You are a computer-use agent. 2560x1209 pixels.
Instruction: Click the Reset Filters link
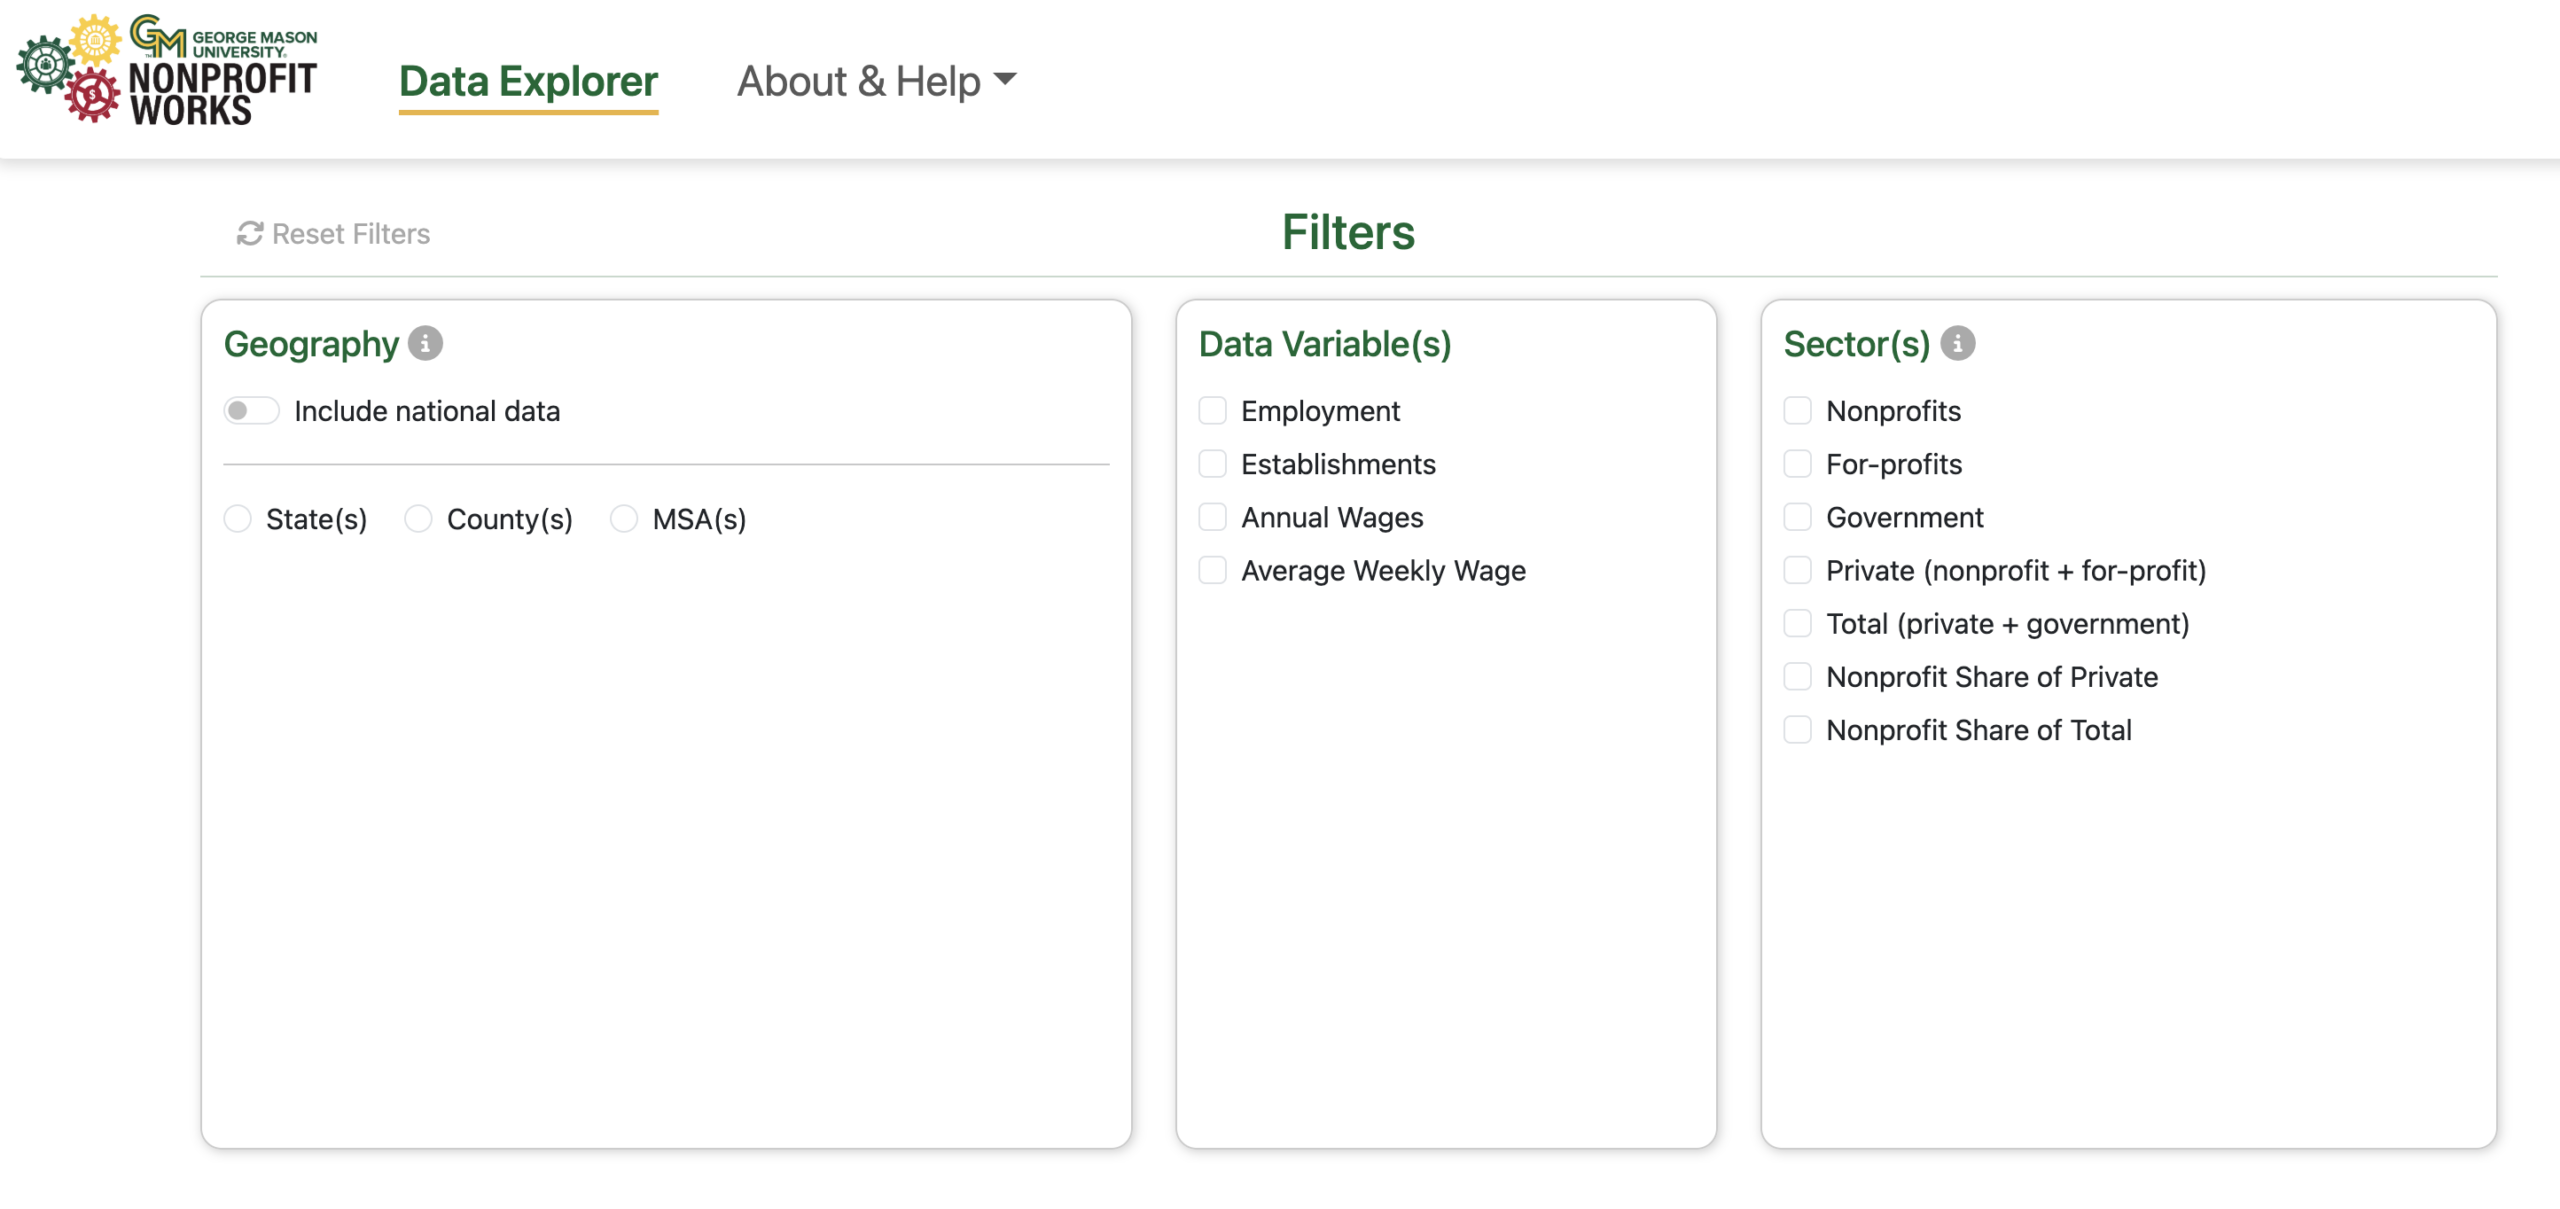tap(350, 233)
